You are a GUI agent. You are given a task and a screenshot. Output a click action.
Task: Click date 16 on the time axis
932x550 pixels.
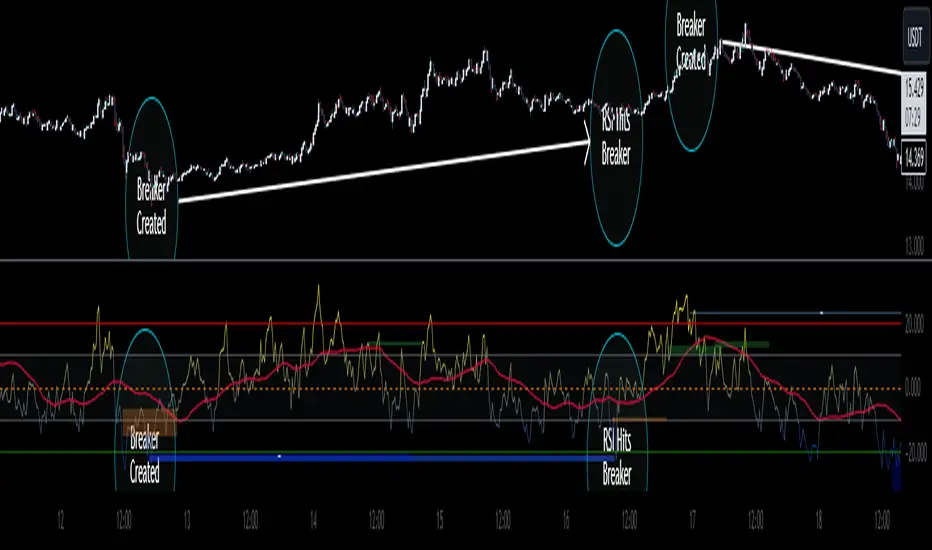pos(566,520)
